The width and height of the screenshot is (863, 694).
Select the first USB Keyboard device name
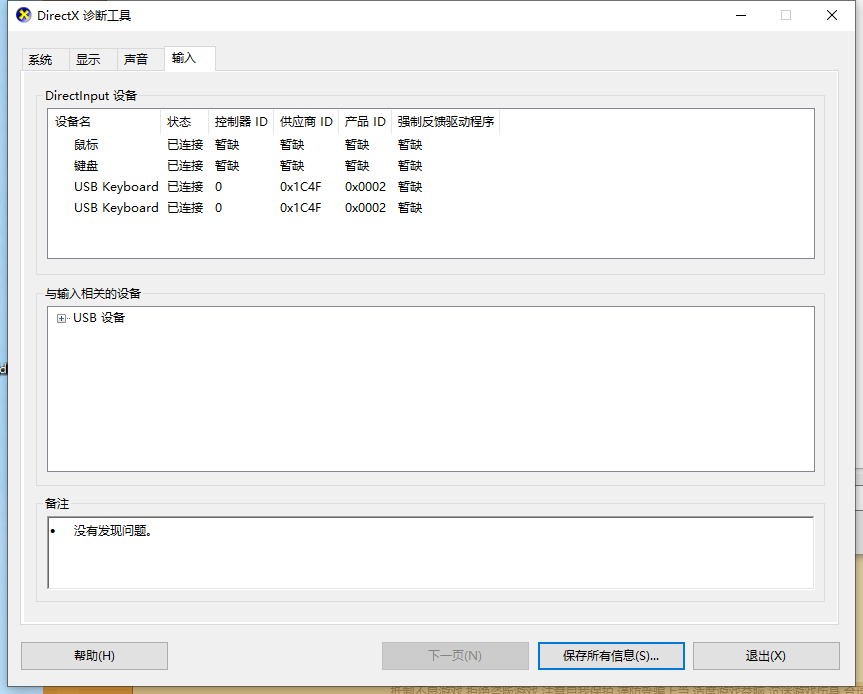(116, 187)
